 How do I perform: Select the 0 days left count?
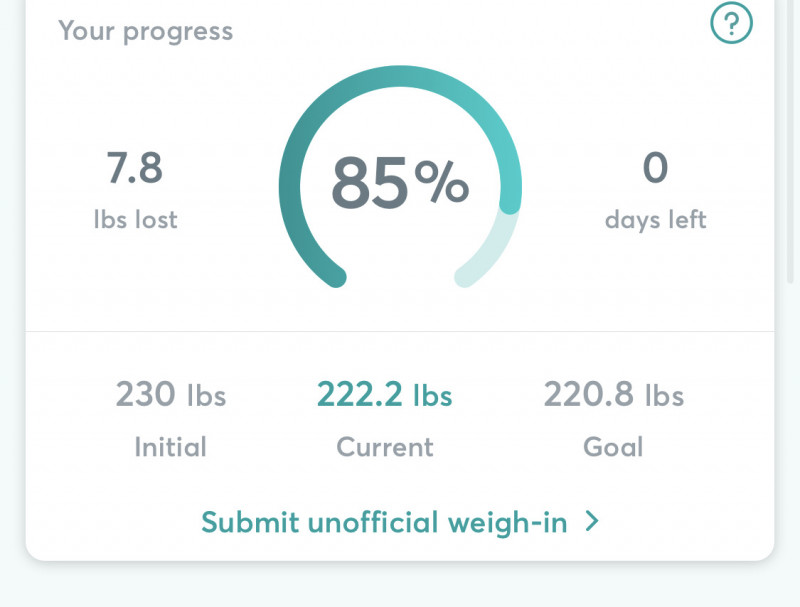655,168
